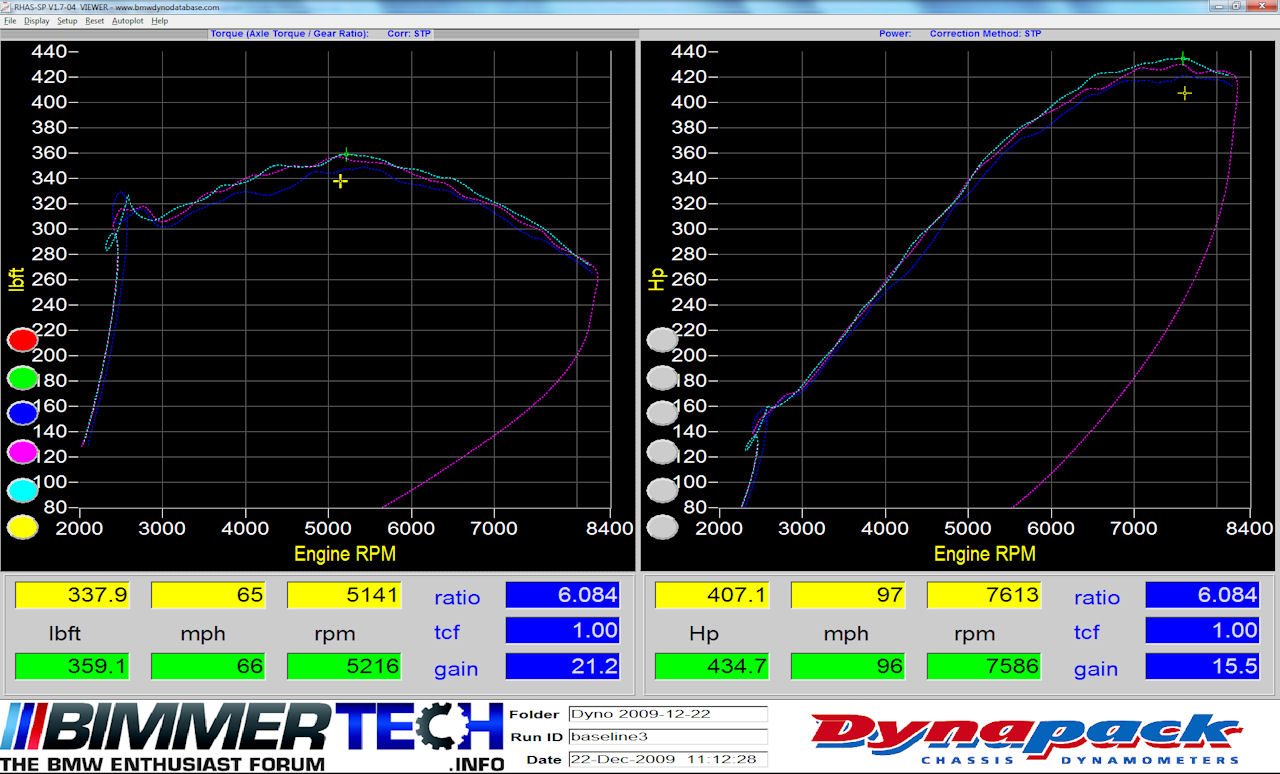Restore down the RHAS-SP viewer window
The image size is (1280, 774).
(1236, 6)
